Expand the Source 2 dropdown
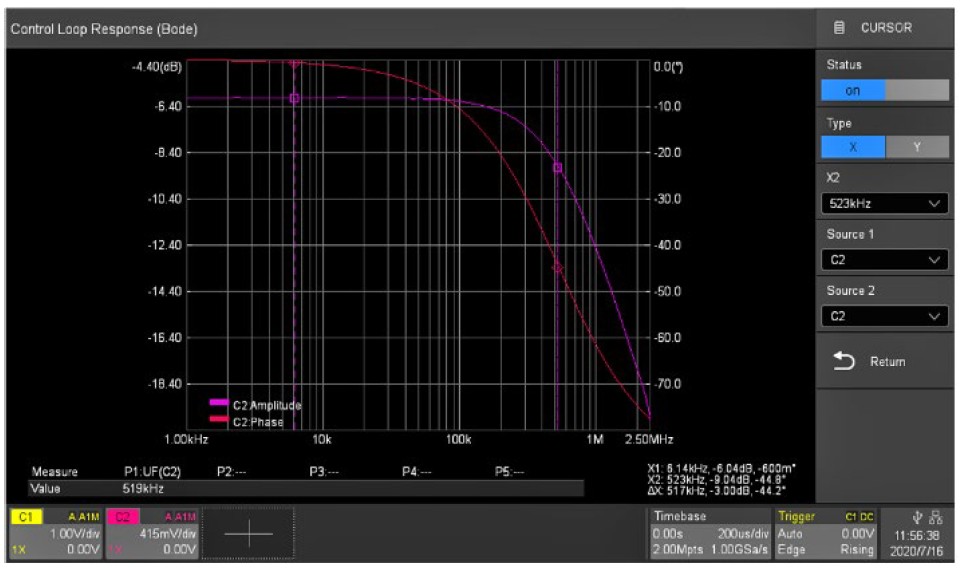 click(x=884, y=316)
